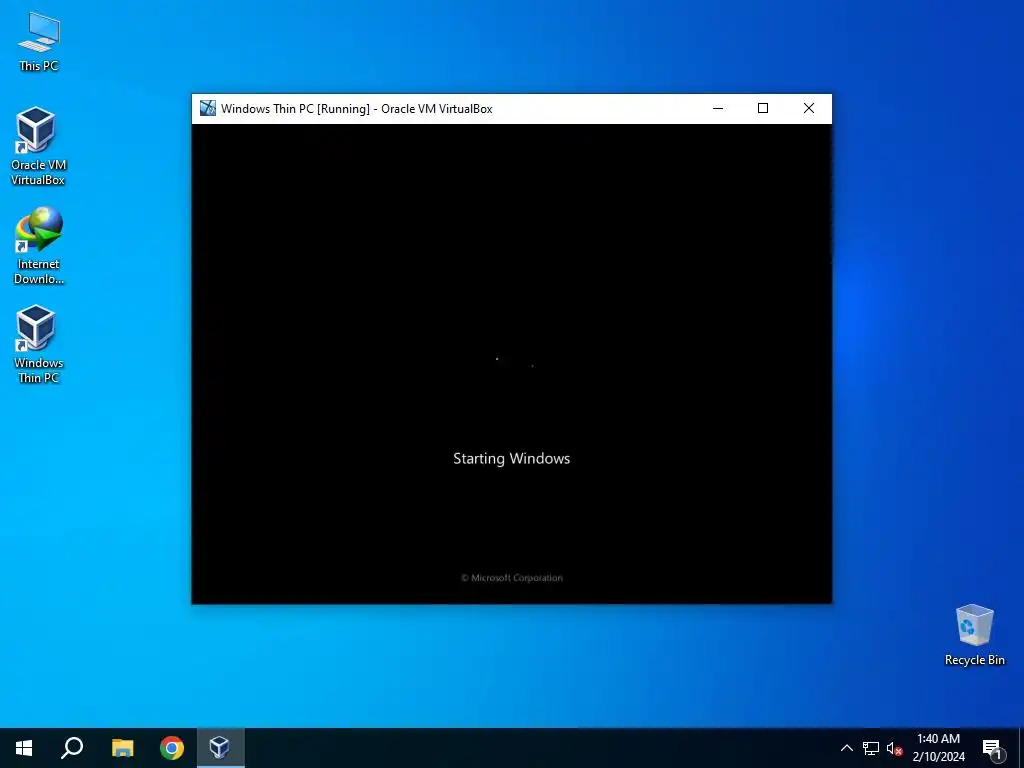Open the This PC desktop icon
The width and height of the screenshot is (1024, 768).
point(39,41)
